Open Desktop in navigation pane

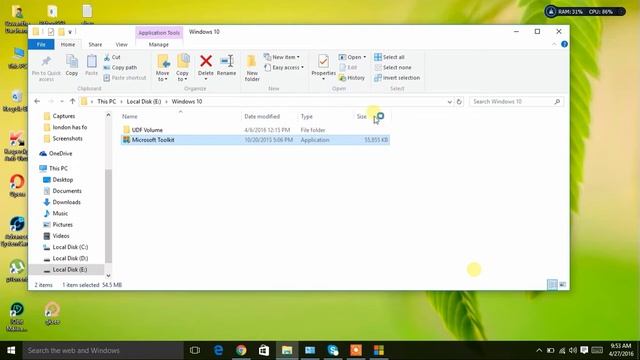[62, 180]
